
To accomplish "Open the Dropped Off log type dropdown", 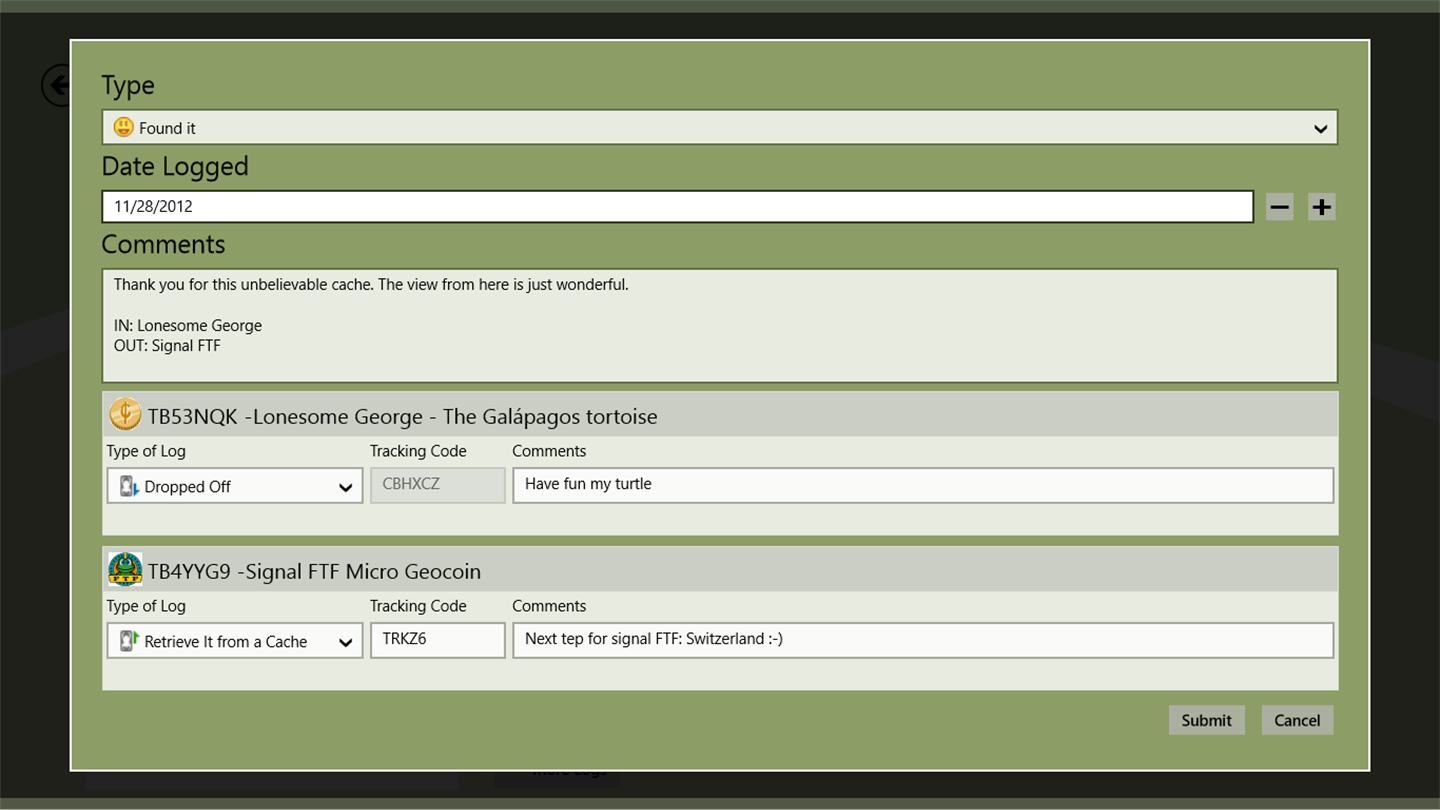I will tap(235, 486).
